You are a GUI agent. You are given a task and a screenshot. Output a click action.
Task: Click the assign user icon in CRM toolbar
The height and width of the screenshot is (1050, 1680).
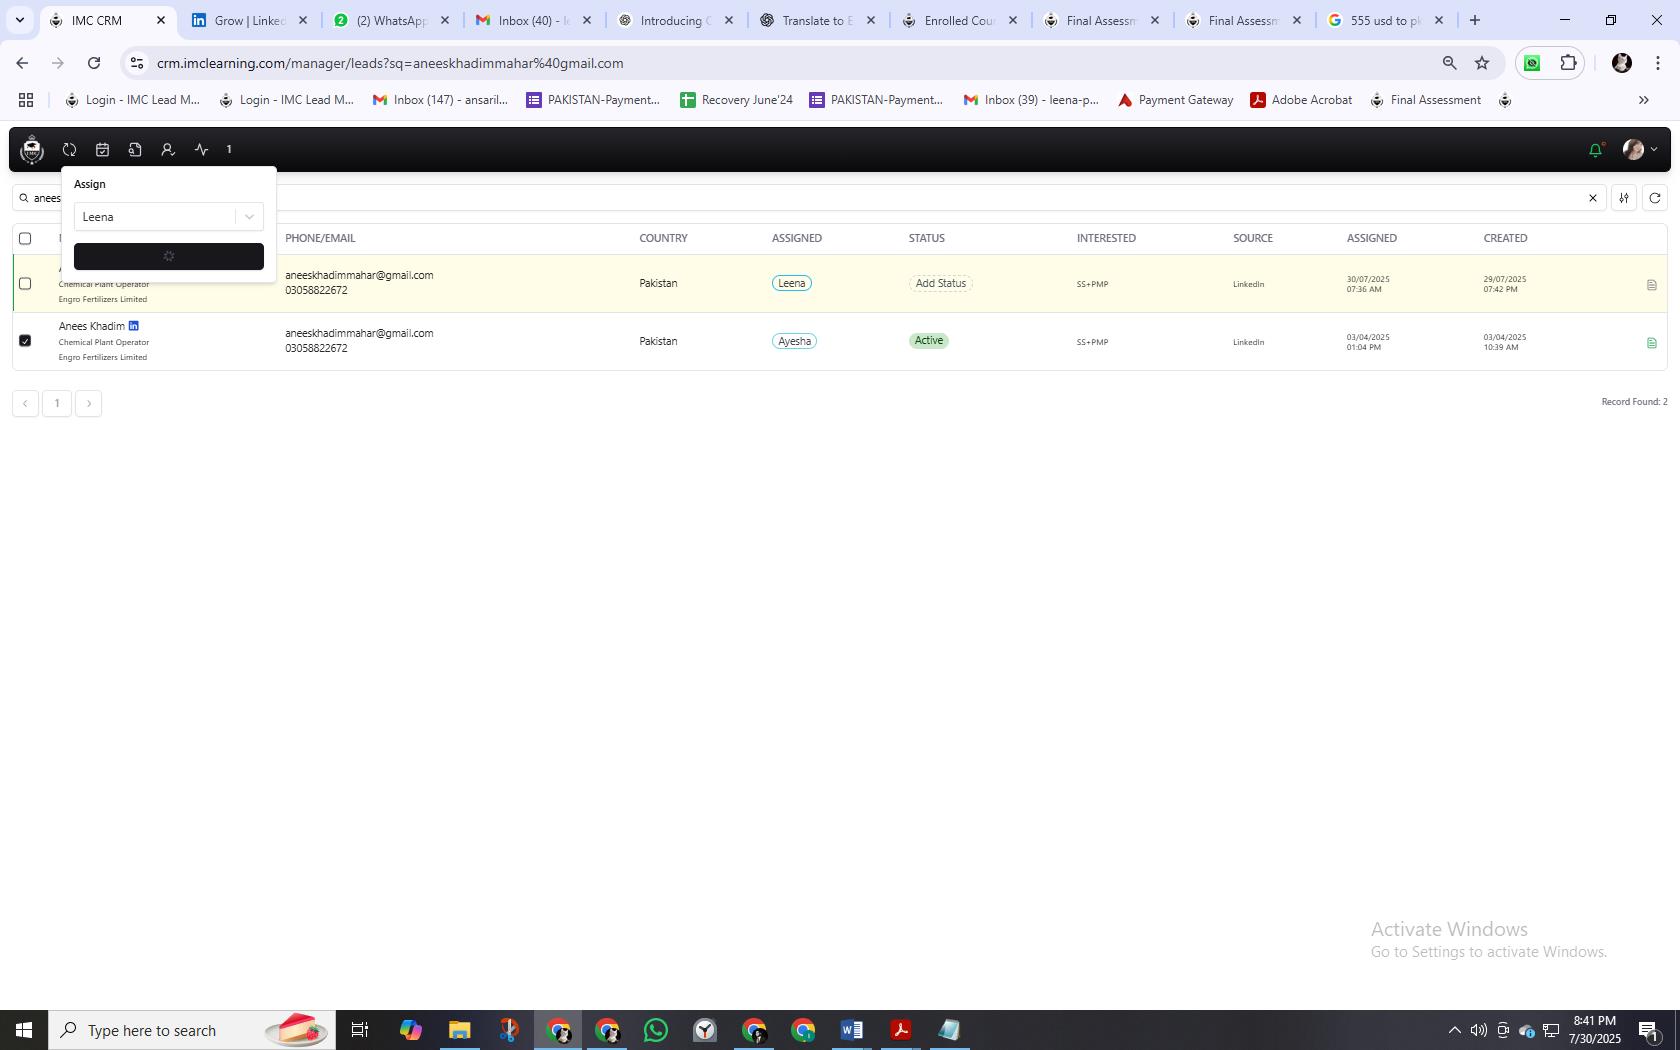click(x=168, y=150)
